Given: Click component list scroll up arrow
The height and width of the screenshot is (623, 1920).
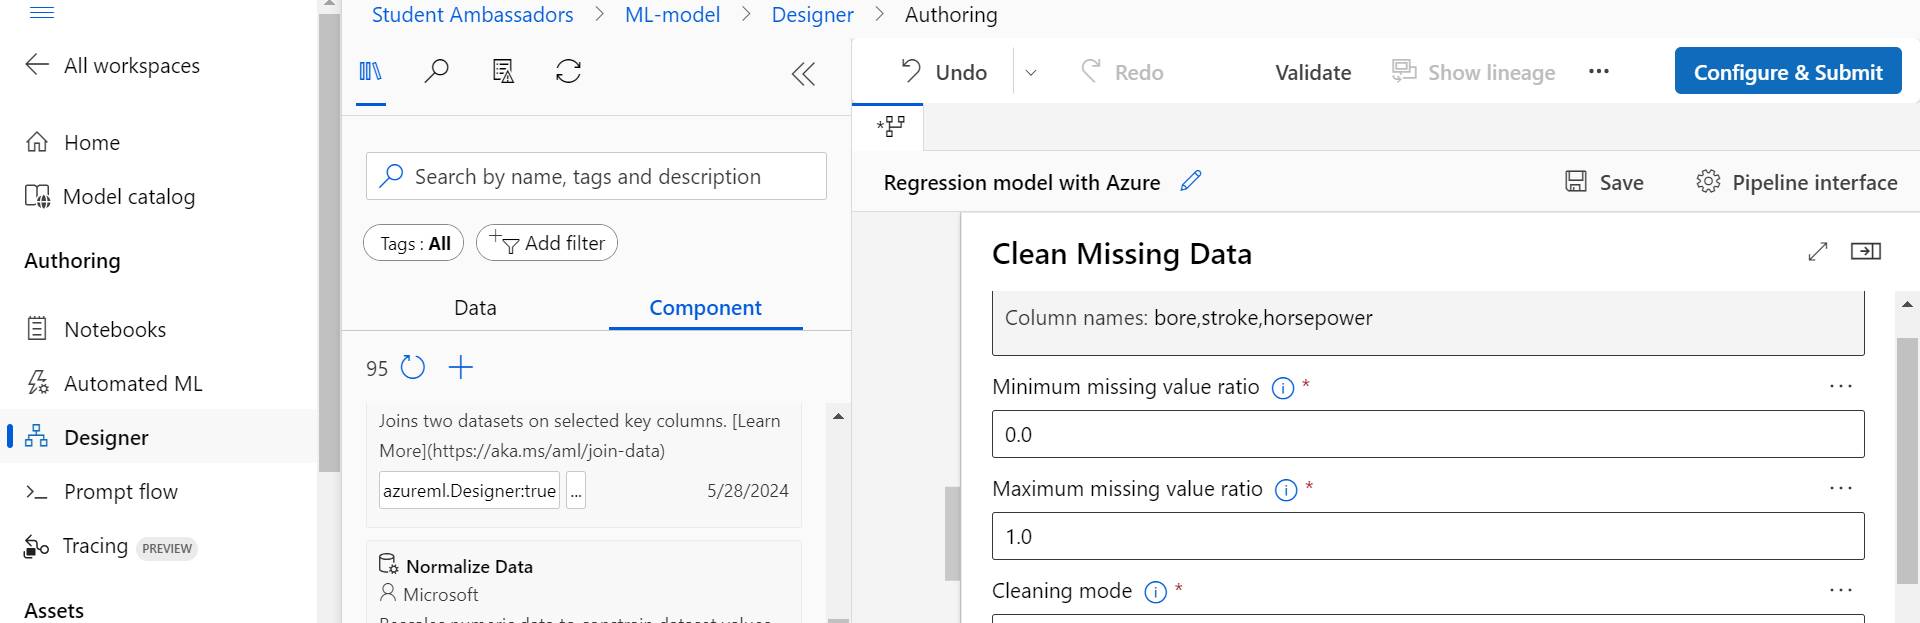Looking at the screenshot, I should pyautogui.click(x=838, y=416).
